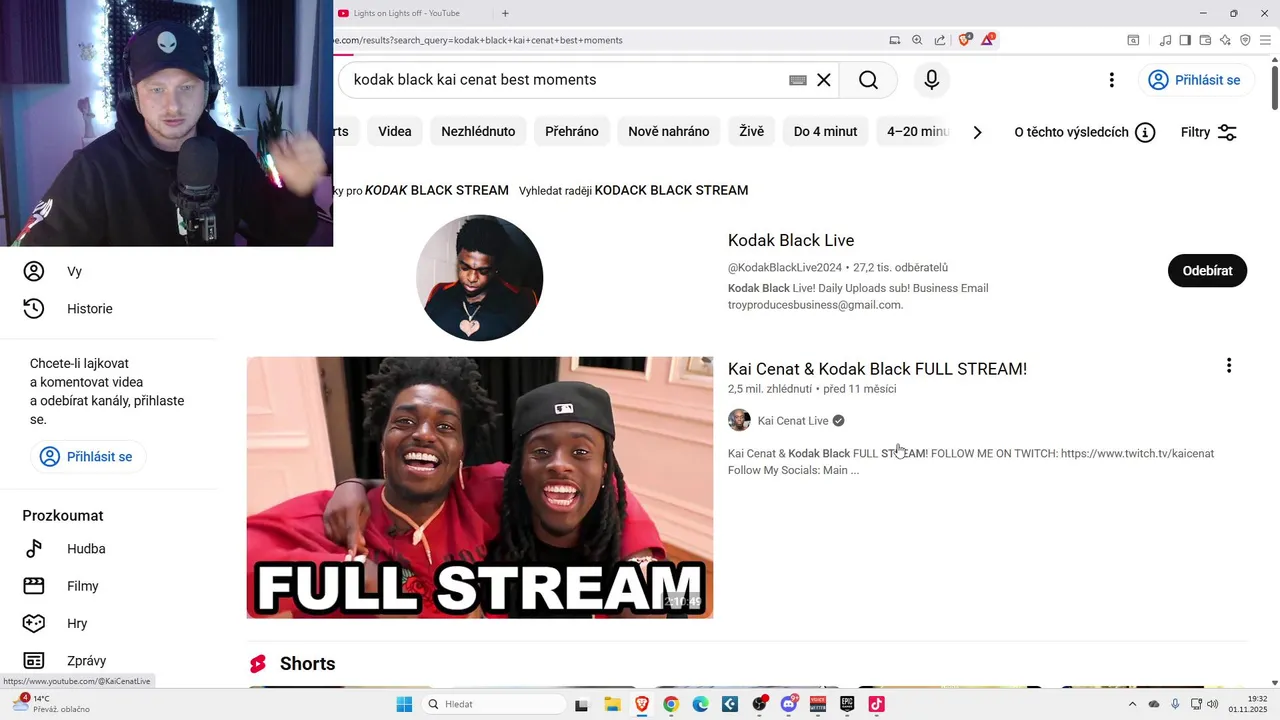Viewport: 1280px width, 720px height.
Task: Open the on-screen keyboard icon in search box
Action: pos(798,80)
